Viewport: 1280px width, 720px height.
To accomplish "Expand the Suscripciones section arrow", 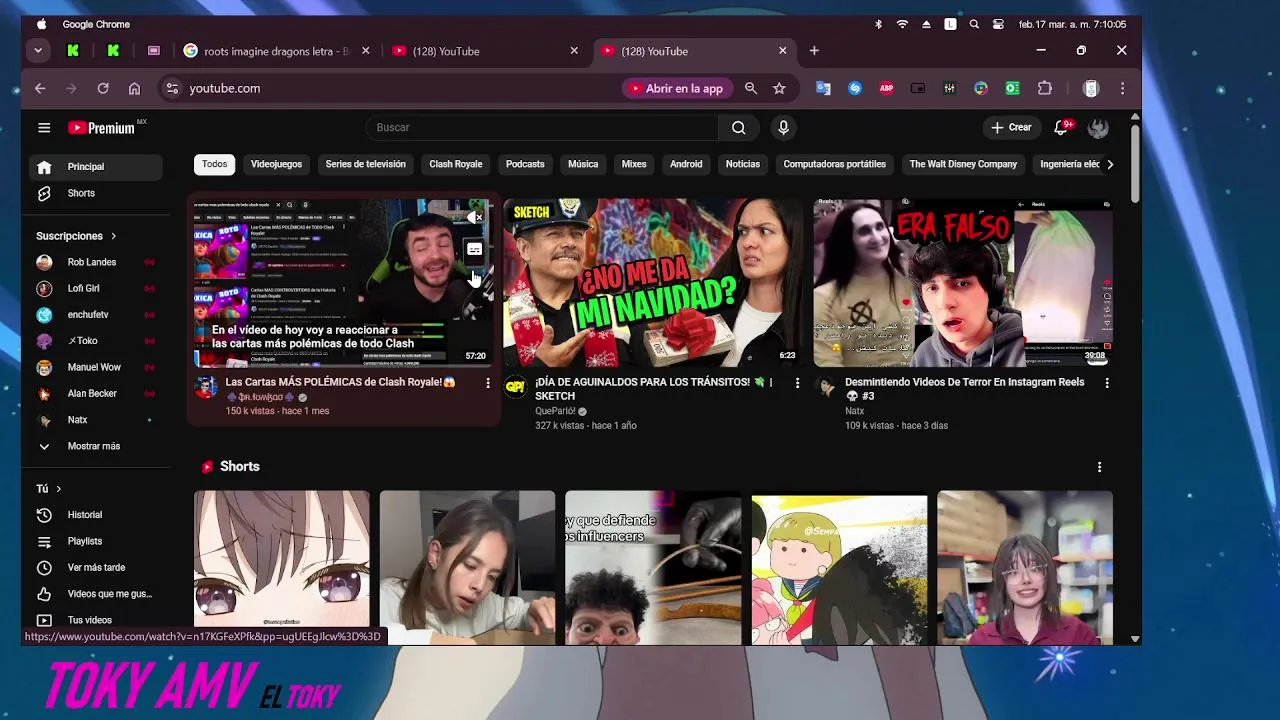I will [x=113, y=236].
